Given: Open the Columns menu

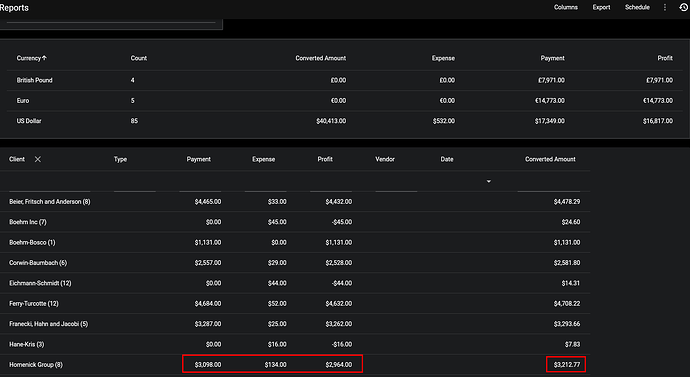Looking at the screenshot, I should [565, 7].
